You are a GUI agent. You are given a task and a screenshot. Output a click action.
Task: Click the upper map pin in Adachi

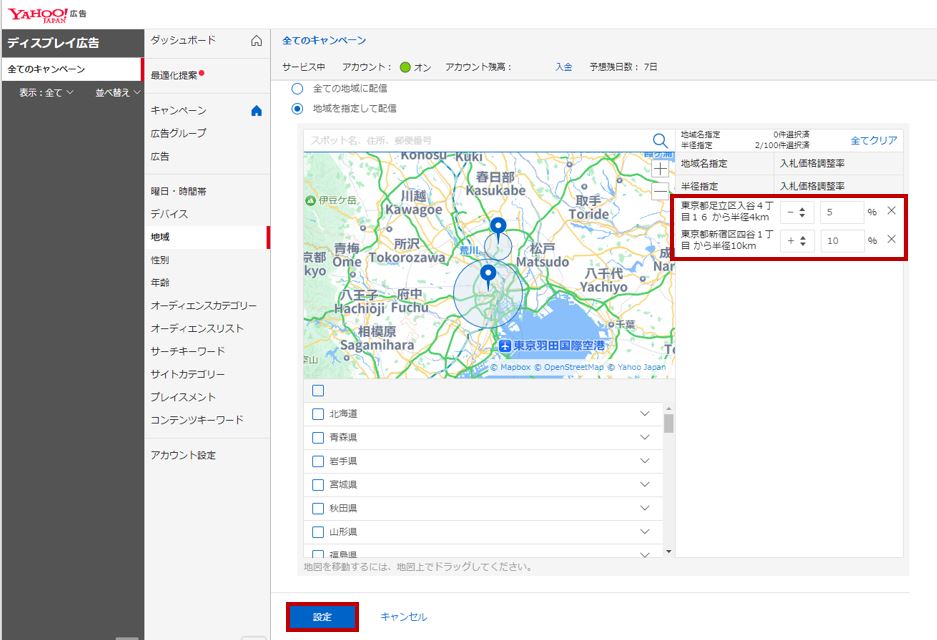click(498, 229)
